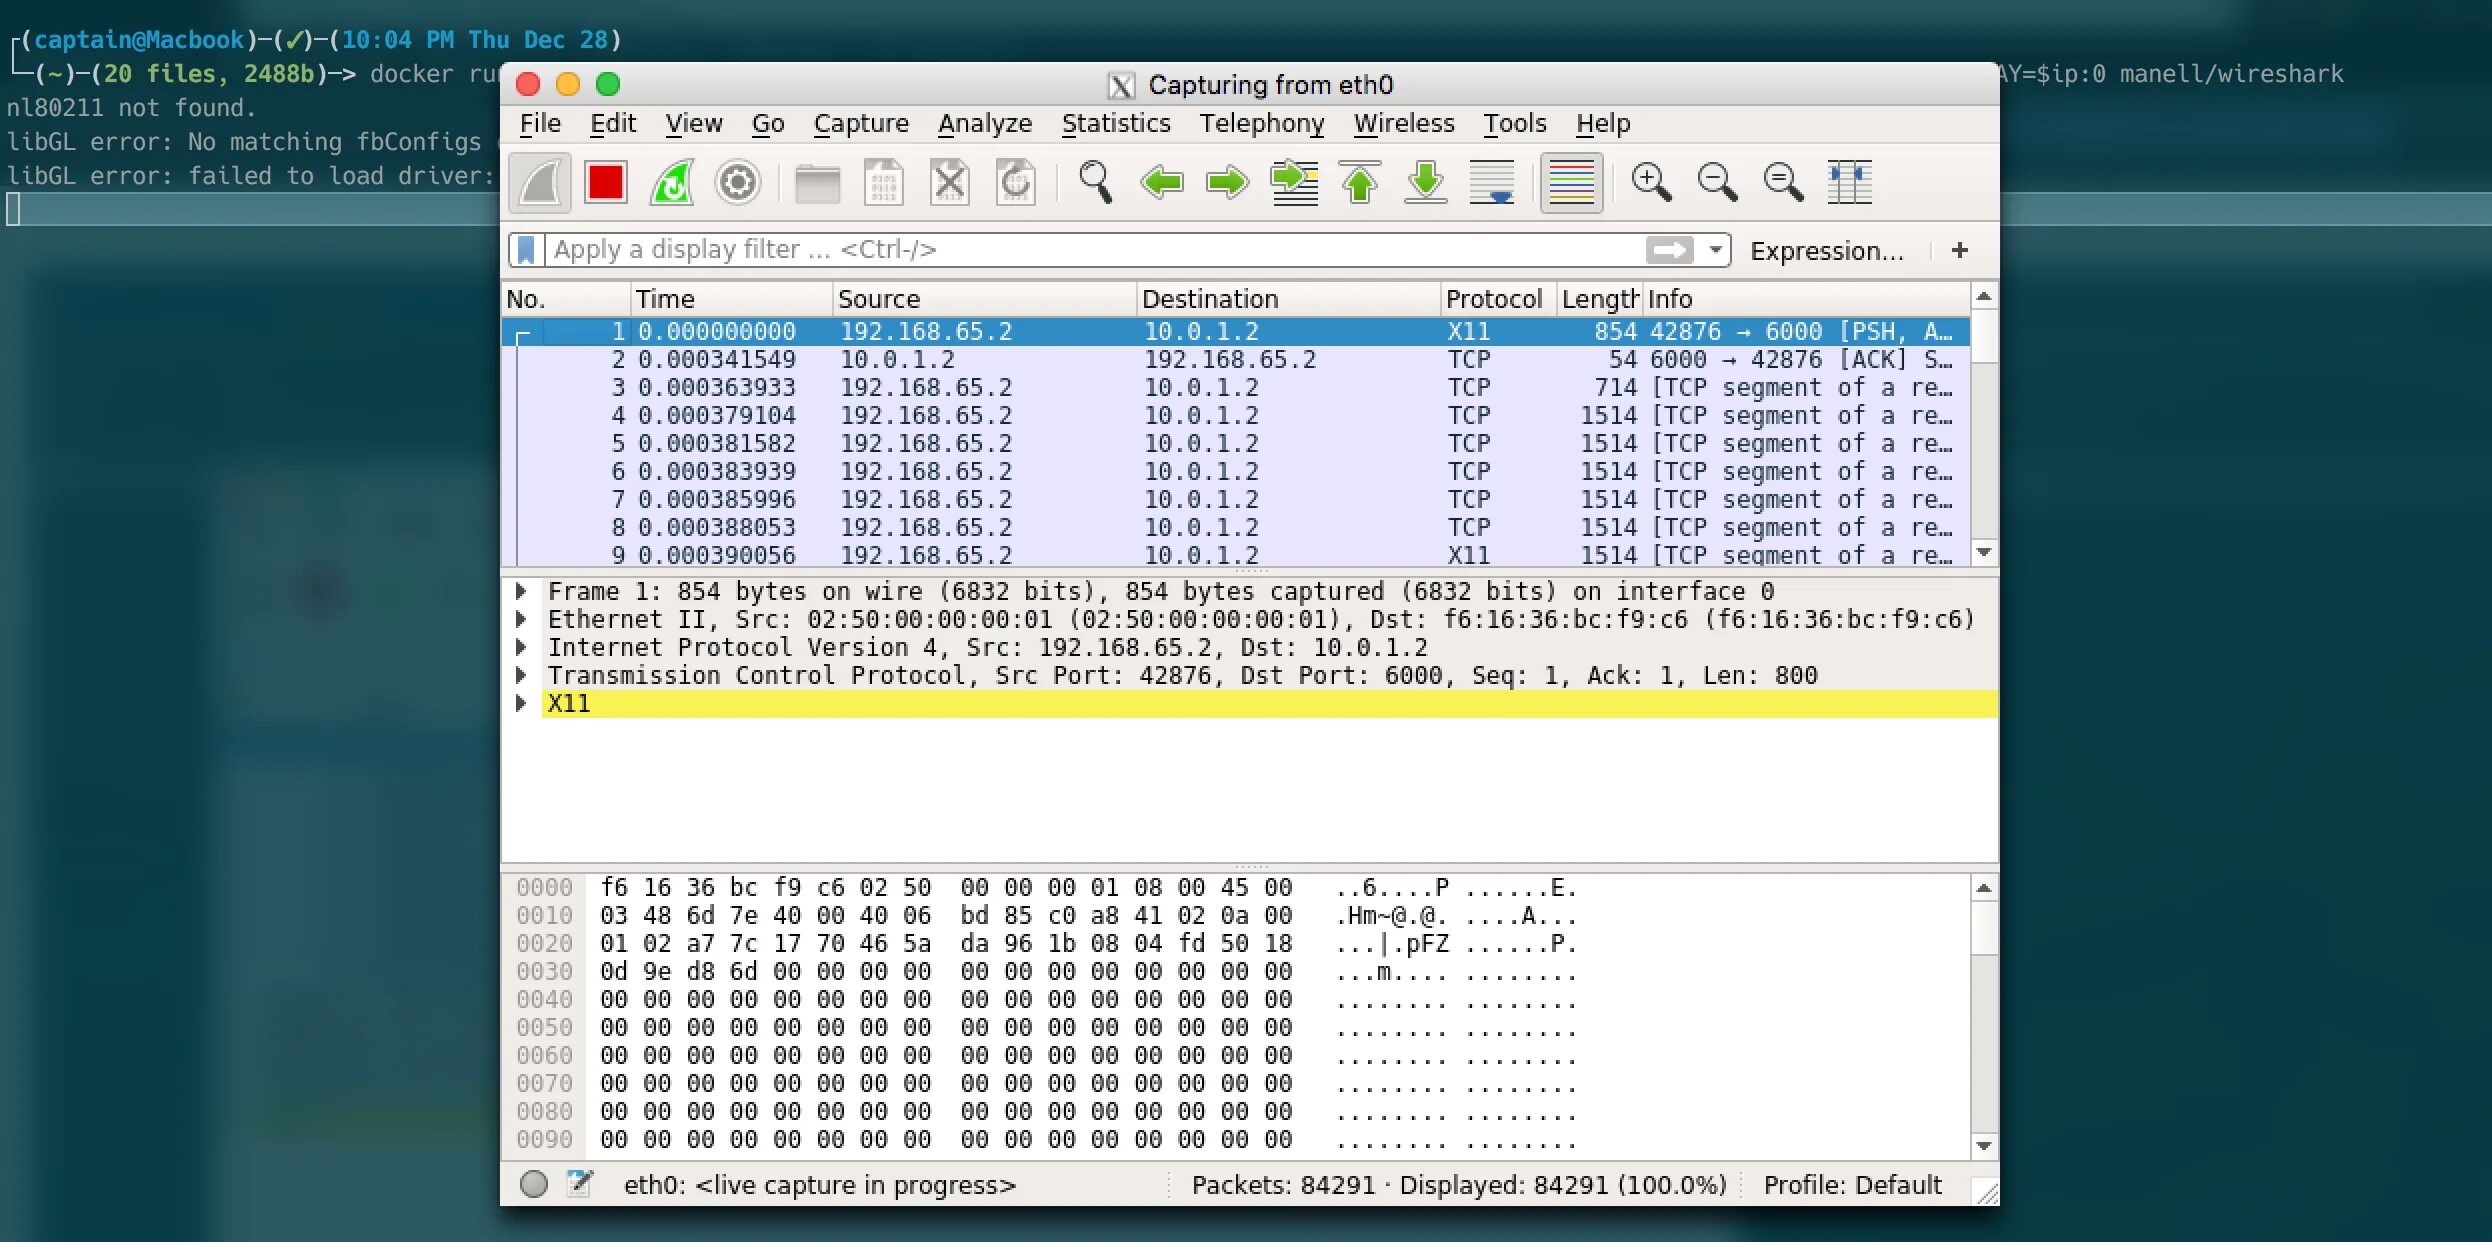
Task: Sort packets by the Time column
Action: coord(732,299)
